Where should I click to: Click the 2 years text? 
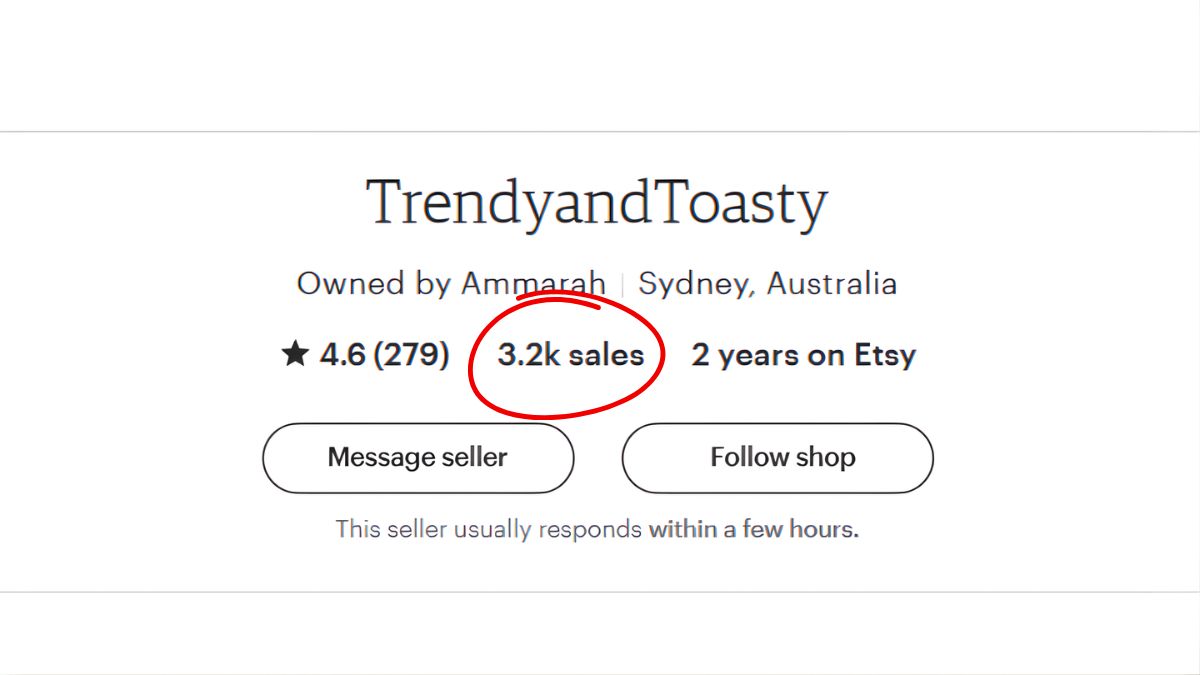coord(746,355)
